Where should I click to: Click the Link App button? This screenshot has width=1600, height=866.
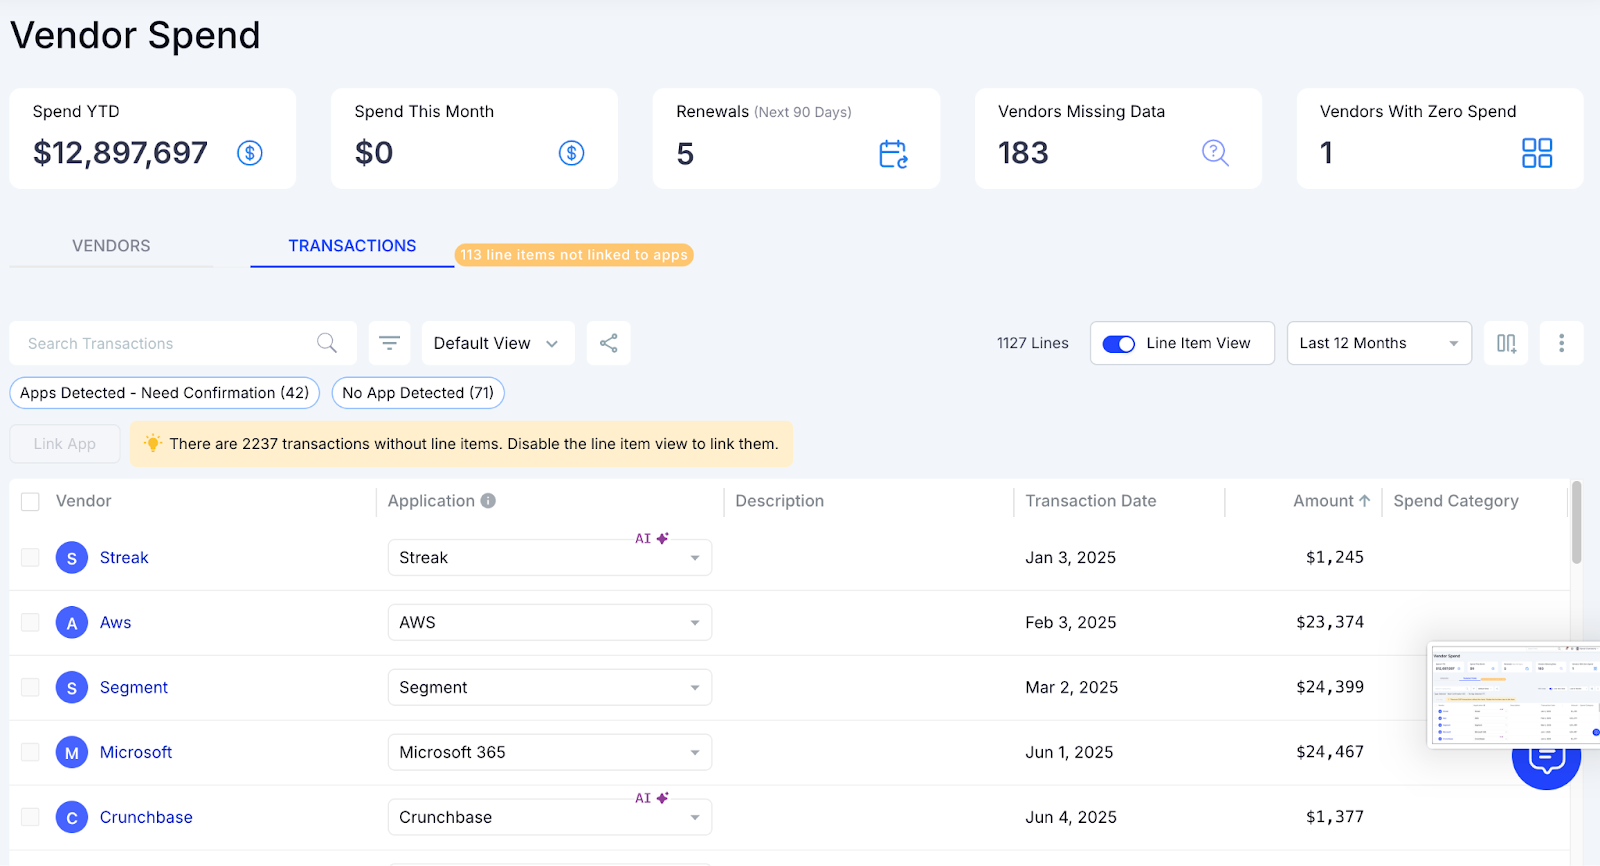[x=65, y=444]
